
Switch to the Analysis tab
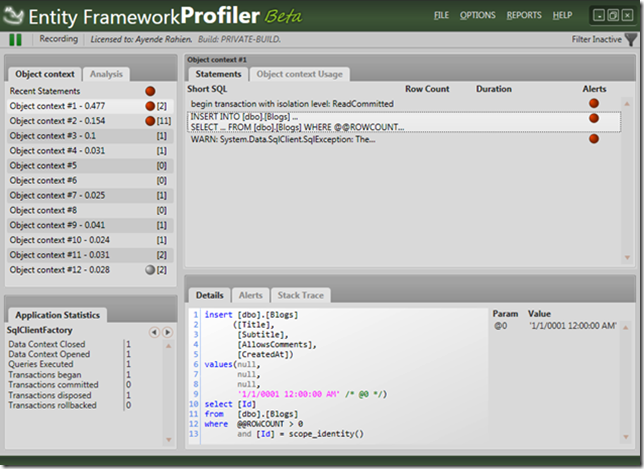point(106,74)
